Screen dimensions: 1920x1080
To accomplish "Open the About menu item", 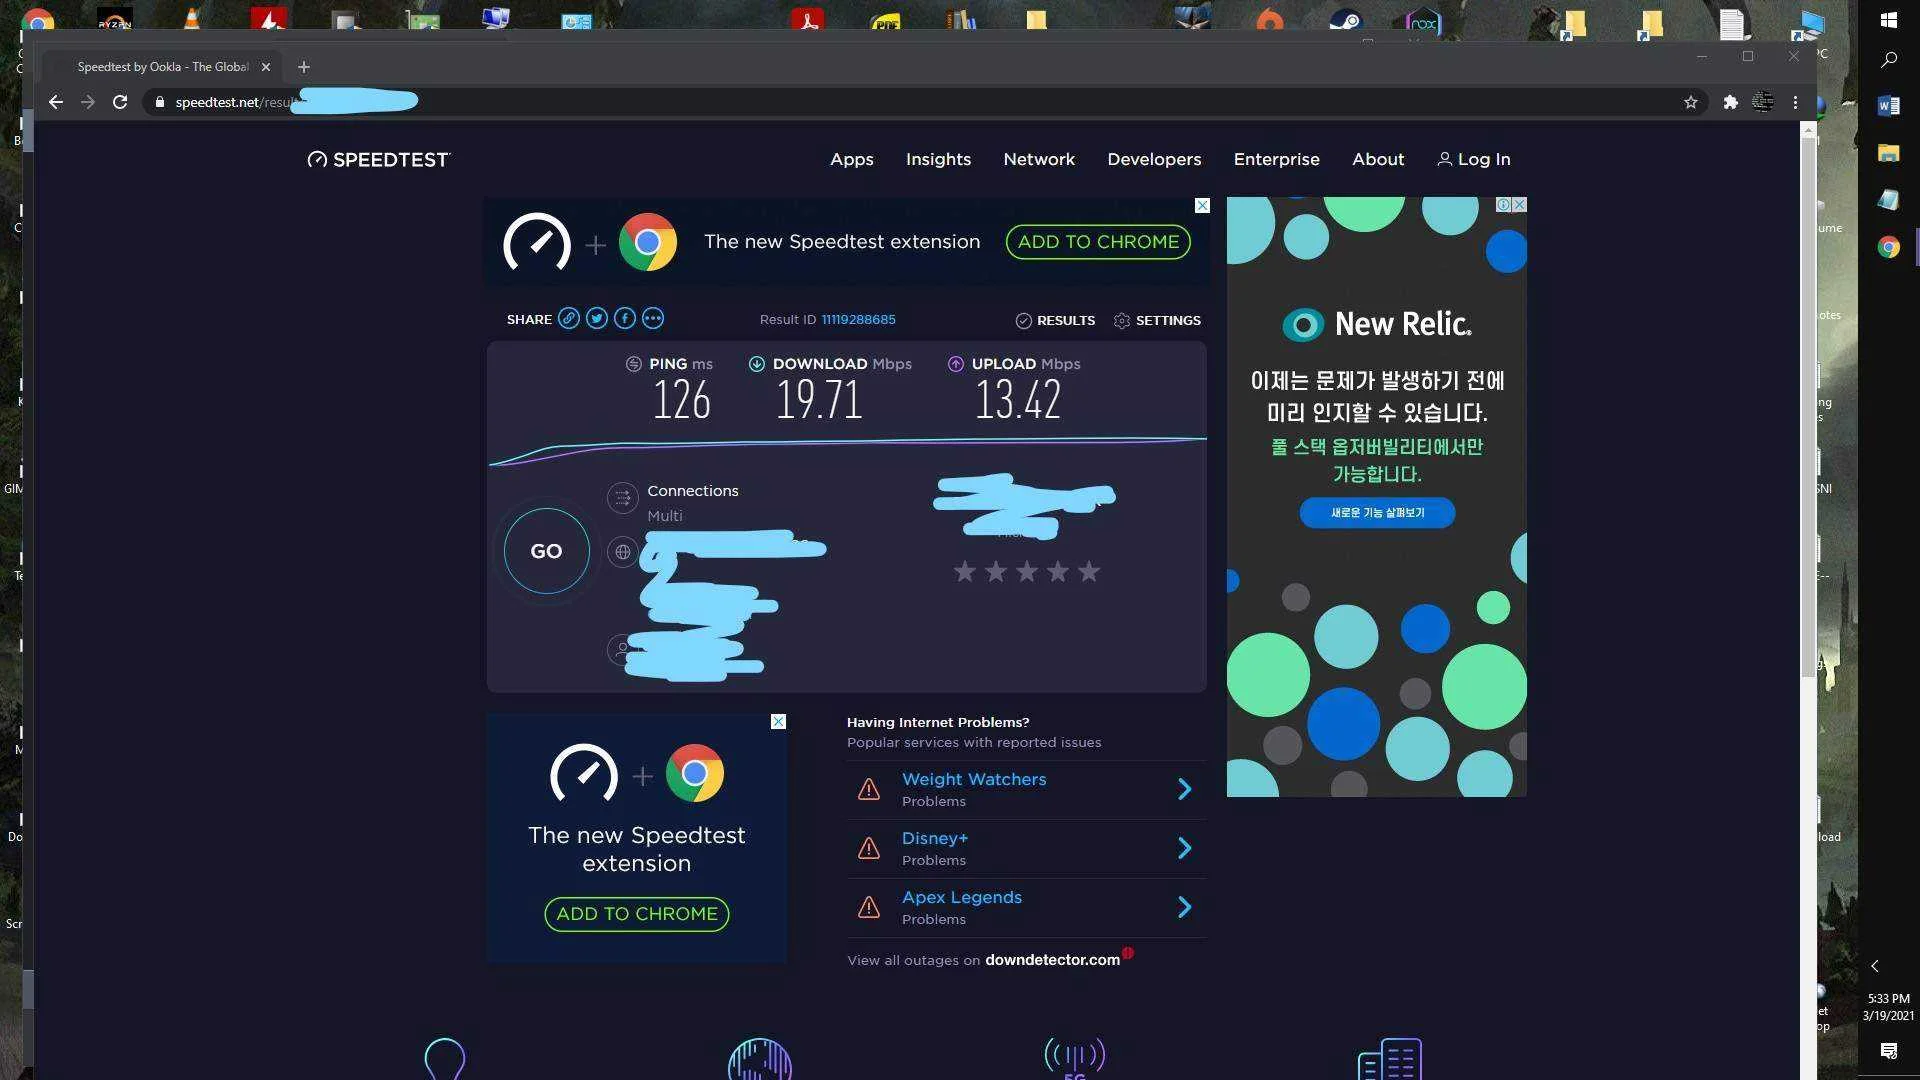I will click(1378, 160).
